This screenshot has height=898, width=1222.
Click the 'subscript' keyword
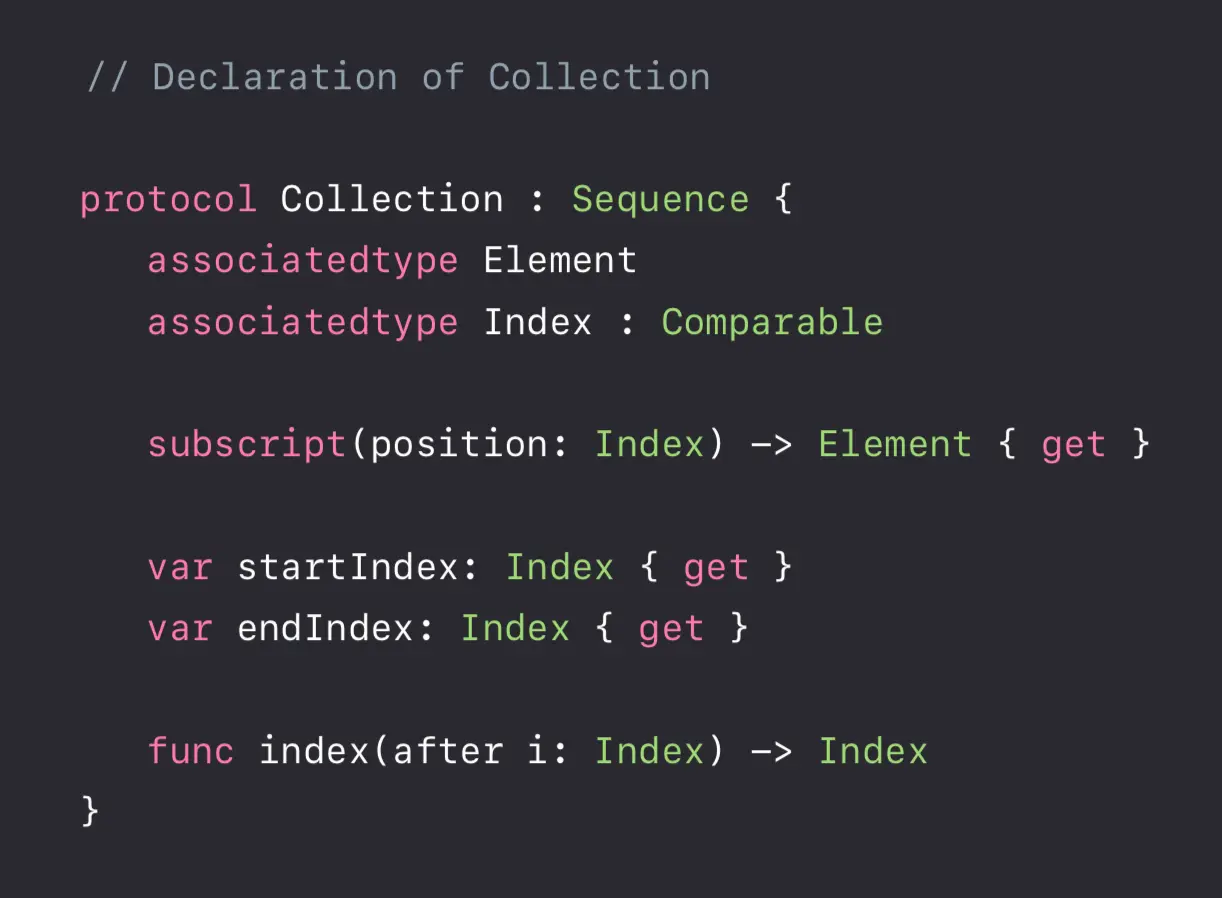click(247, 445)
